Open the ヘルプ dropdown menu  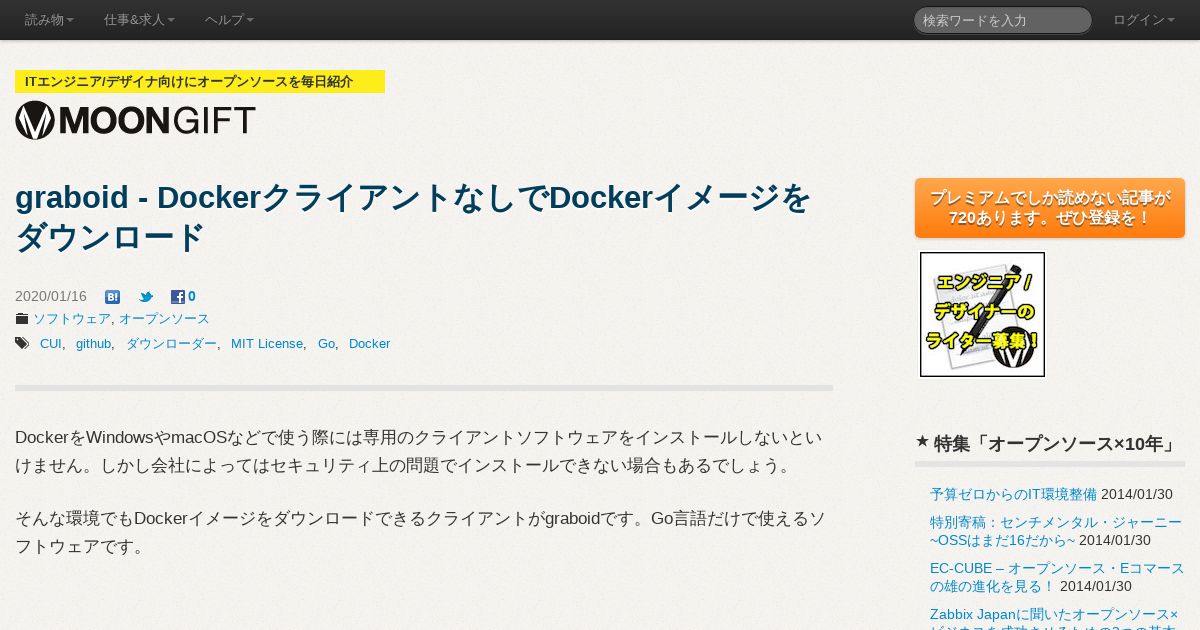point(229,20)
